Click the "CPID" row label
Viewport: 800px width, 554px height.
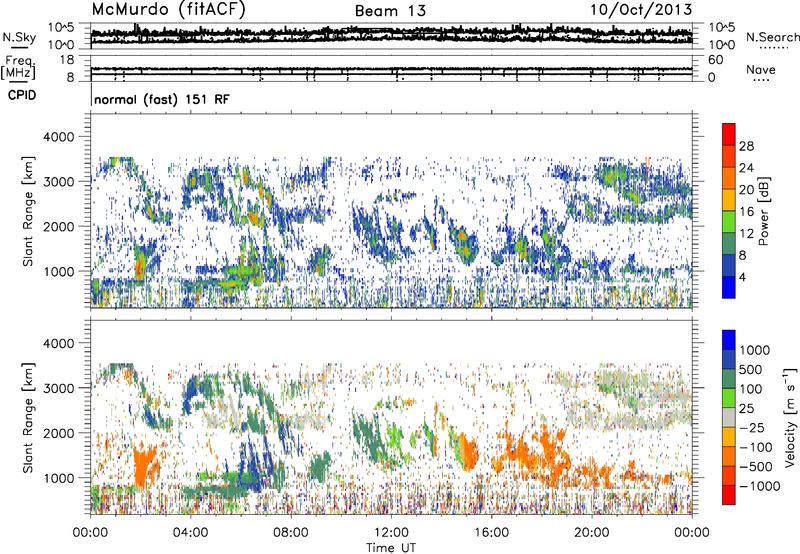tap(22, 95)
